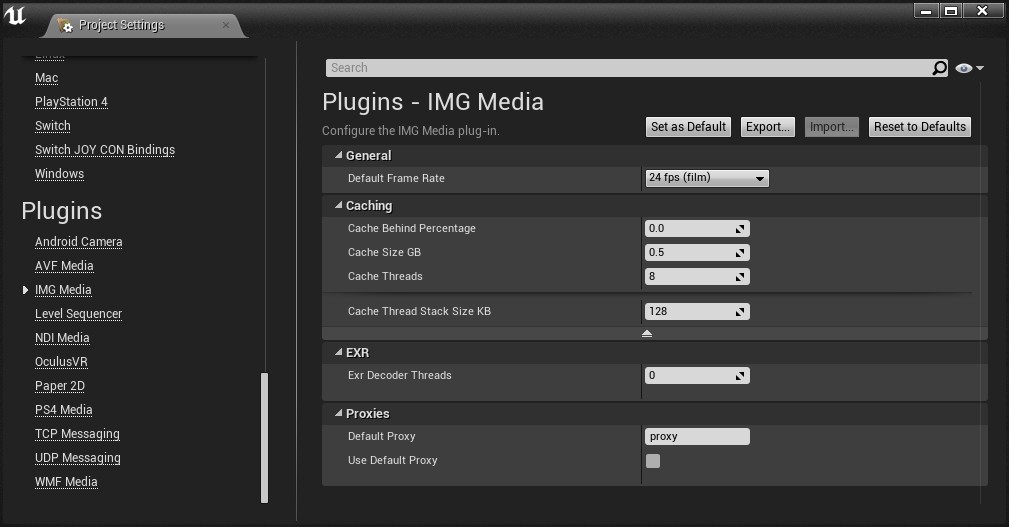The height and width of the screenshot is (527, 1009).
Task: Click the Default Proxy text field
Action: [x=697, y=436]
